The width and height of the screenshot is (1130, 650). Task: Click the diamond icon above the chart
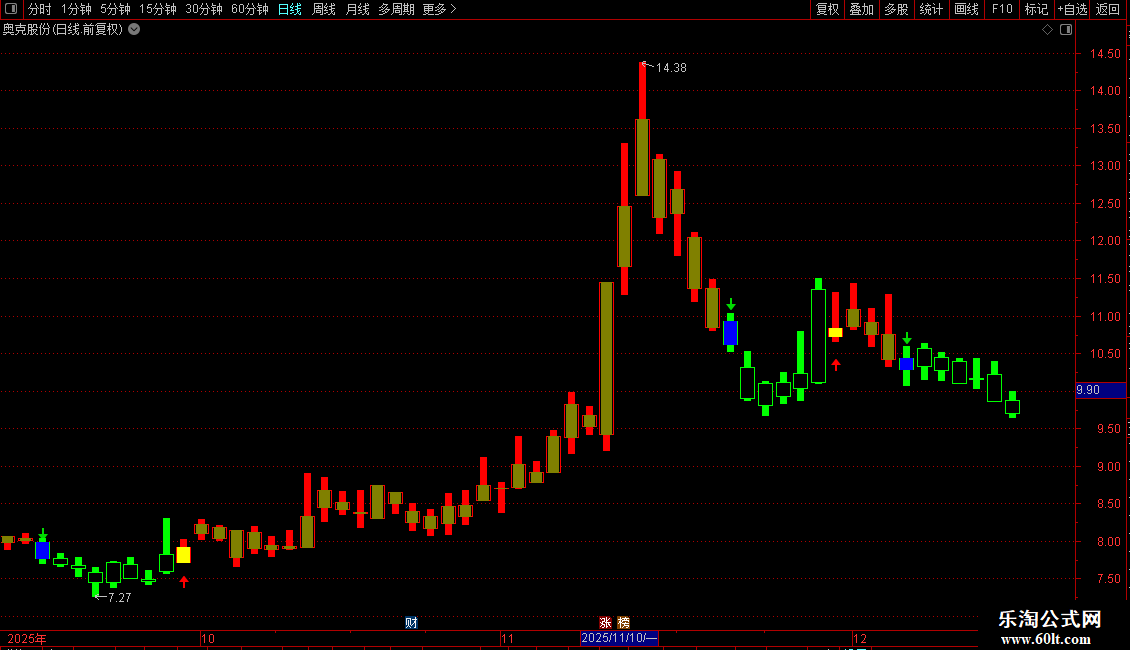[1047, 30]
